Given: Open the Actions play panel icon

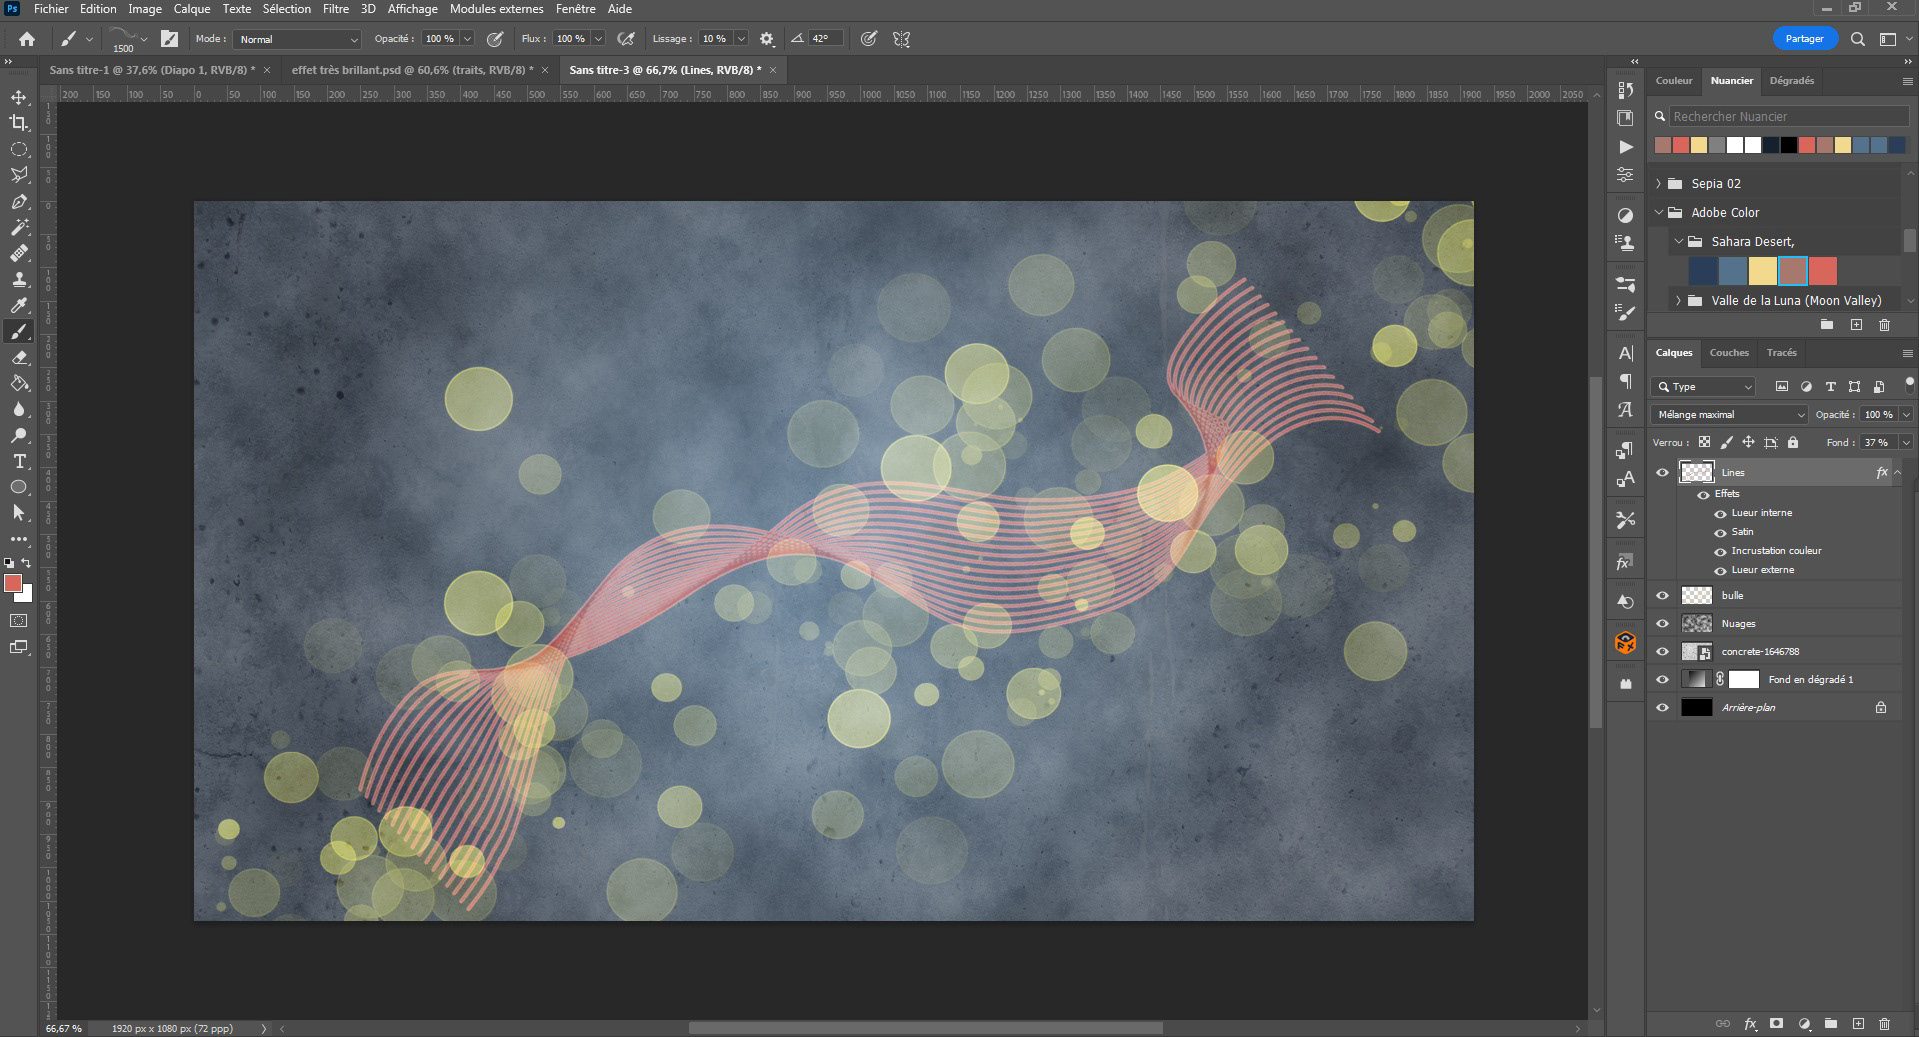Looking at the screenshot, I should point(1625,146).
